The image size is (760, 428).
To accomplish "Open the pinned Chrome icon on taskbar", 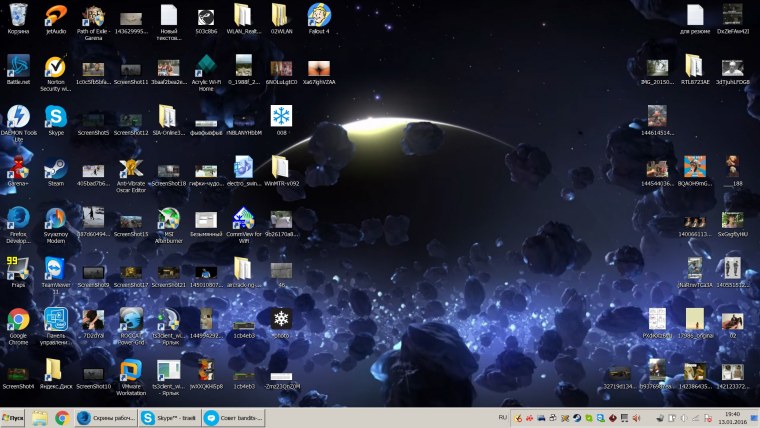I will coord(62,418).
